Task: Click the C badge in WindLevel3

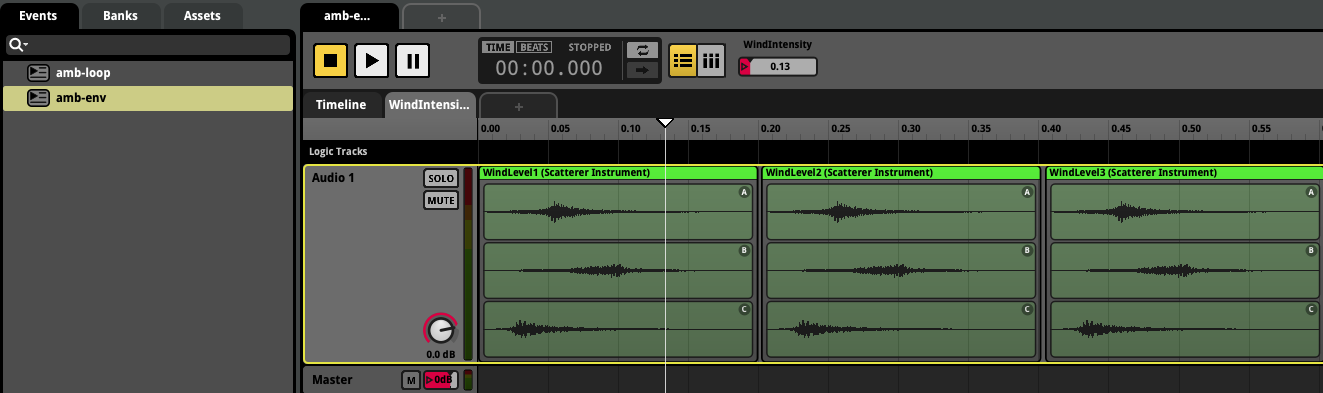Action: (x=1311, y=310)
